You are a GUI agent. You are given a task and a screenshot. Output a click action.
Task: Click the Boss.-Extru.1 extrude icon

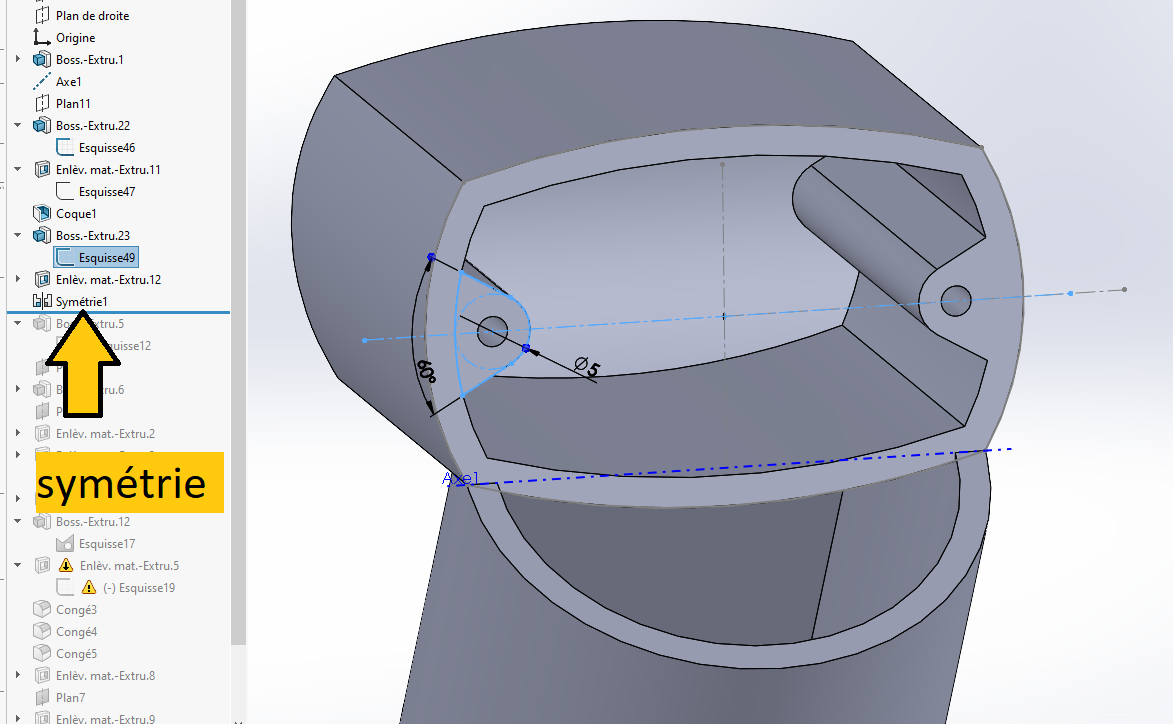(x=42, y=59)
